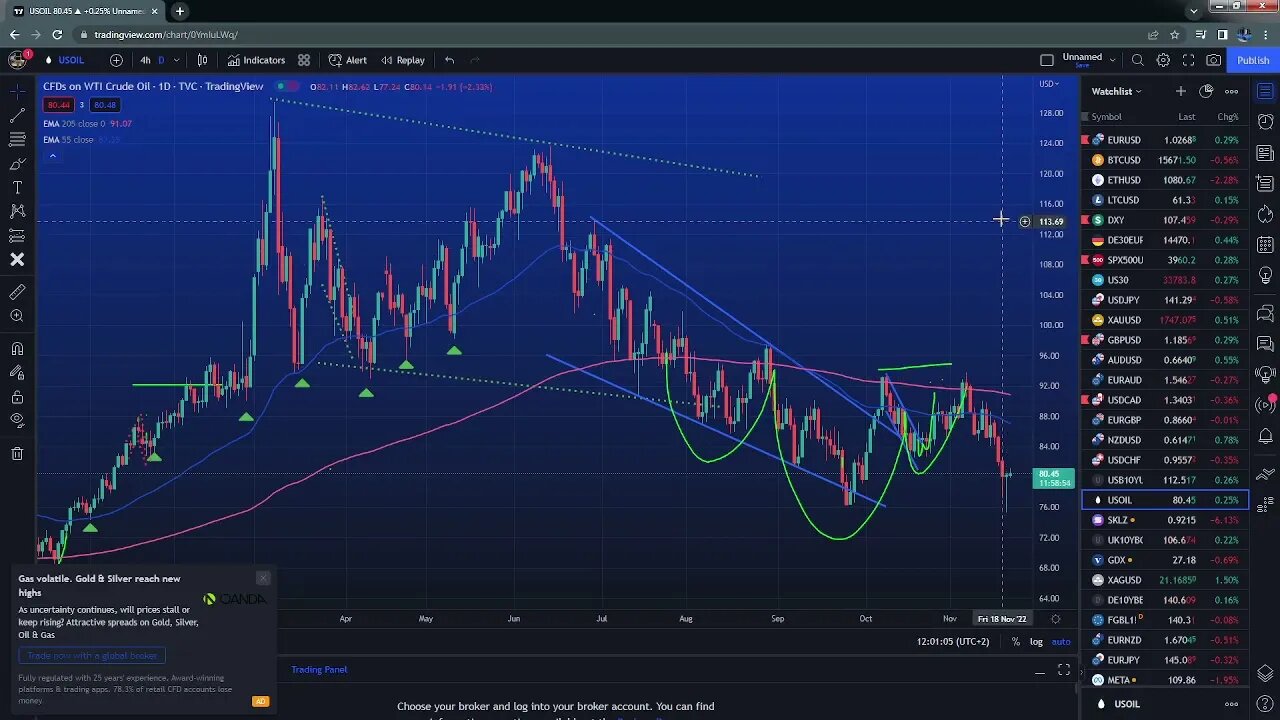This screenshot has width=1280, height=720.
Task: Start bar Replay mode
Action: pos(403,60)
